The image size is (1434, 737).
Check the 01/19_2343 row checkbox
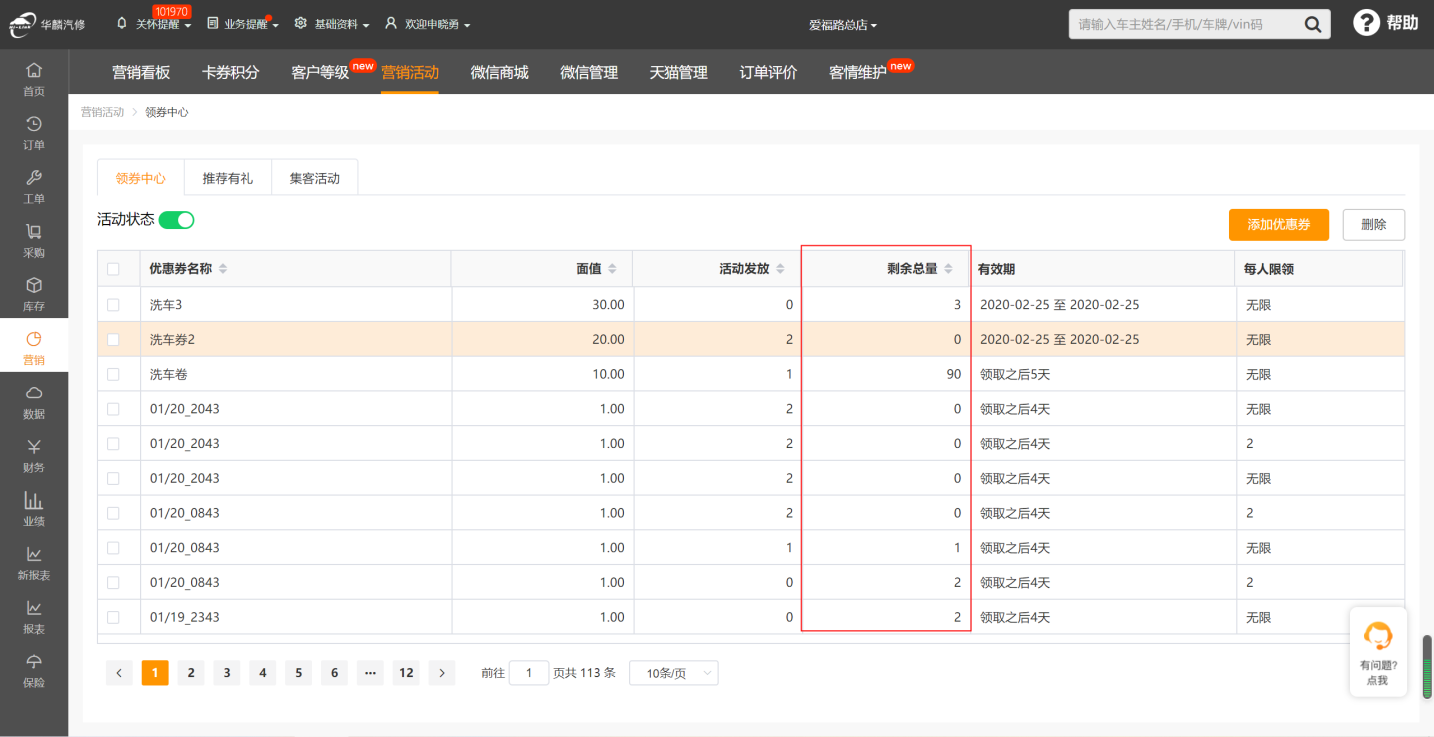click(113, 617)
